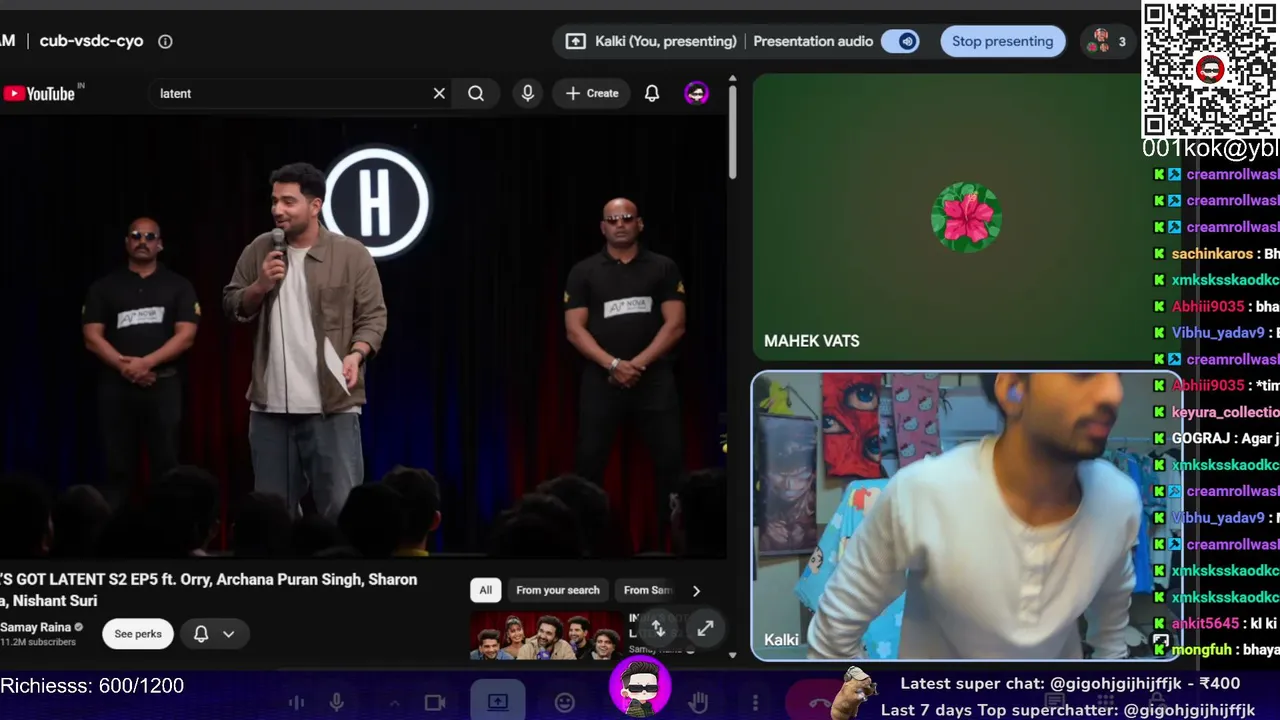Click the 'Richiesss: 600/1200' goal text
This screenshot has height=720, width=1280.
pos(92,686)
